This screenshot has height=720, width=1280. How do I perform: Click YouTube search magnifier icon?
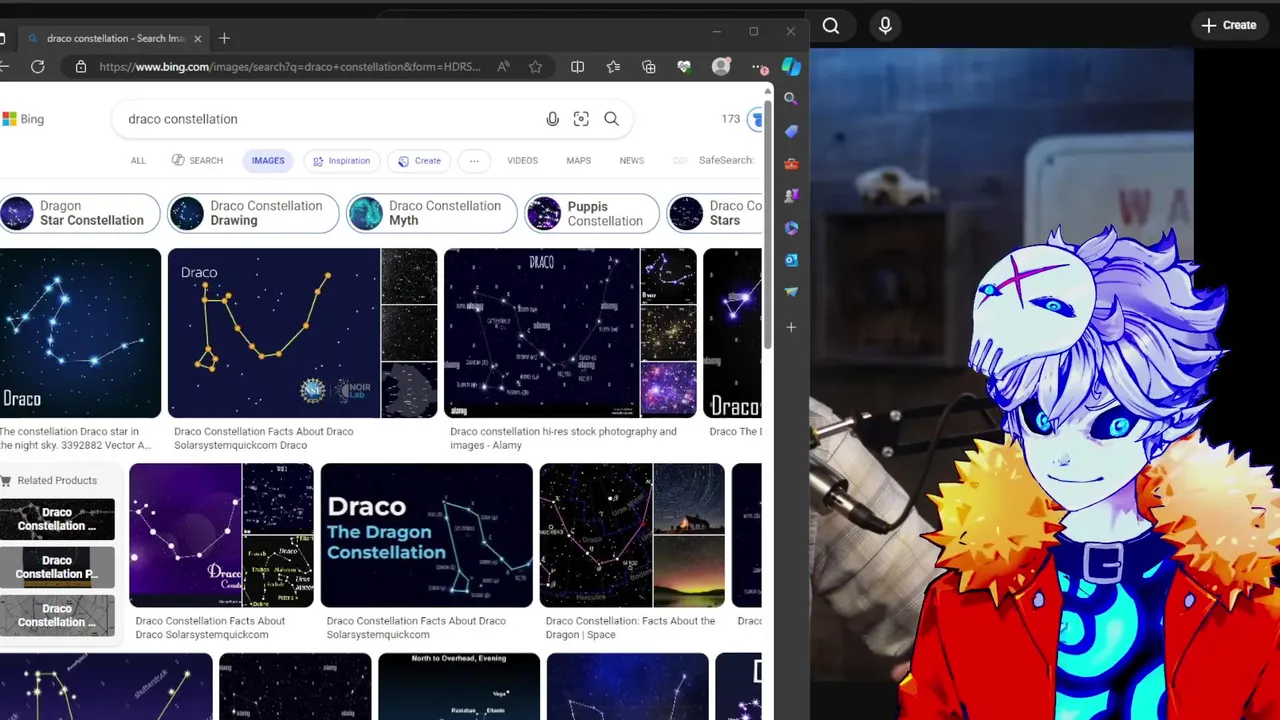tap(831, 26)
